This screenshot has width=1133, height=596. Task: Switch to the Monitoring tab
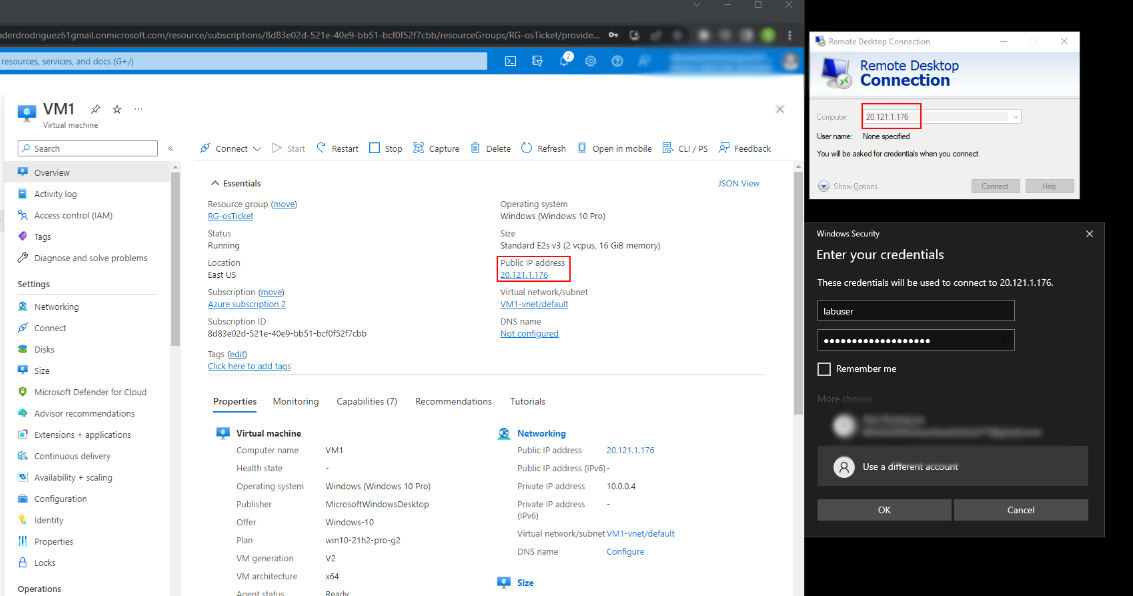(295, 401)
